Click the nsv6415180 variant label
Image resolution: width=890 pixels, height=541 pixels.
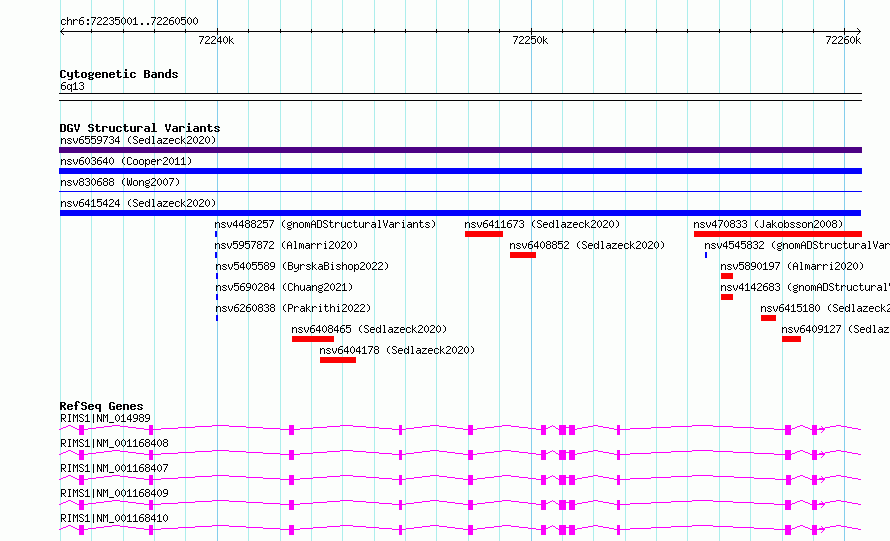[x=825, y=308]
